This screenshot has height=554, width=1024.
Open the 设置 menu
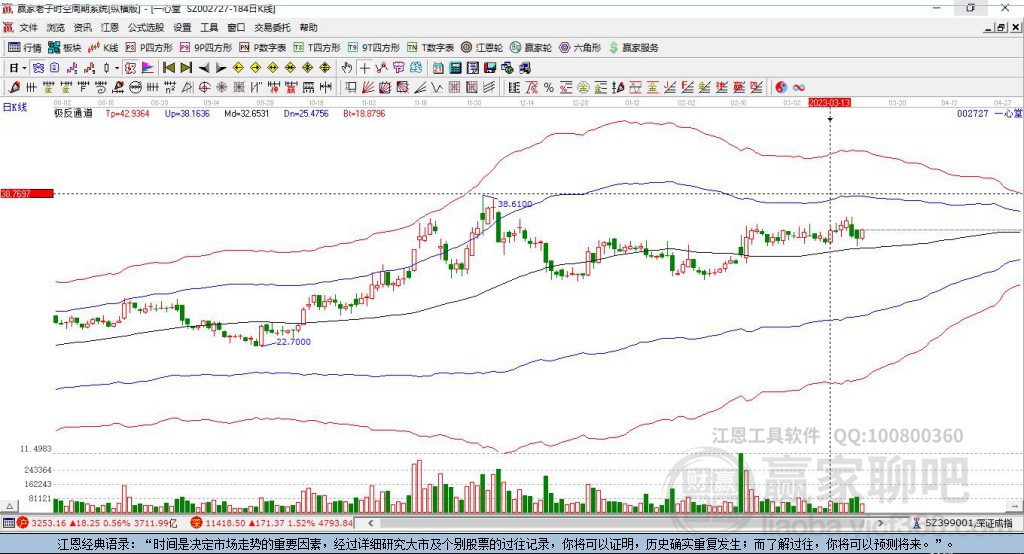[x=182, y=27]
